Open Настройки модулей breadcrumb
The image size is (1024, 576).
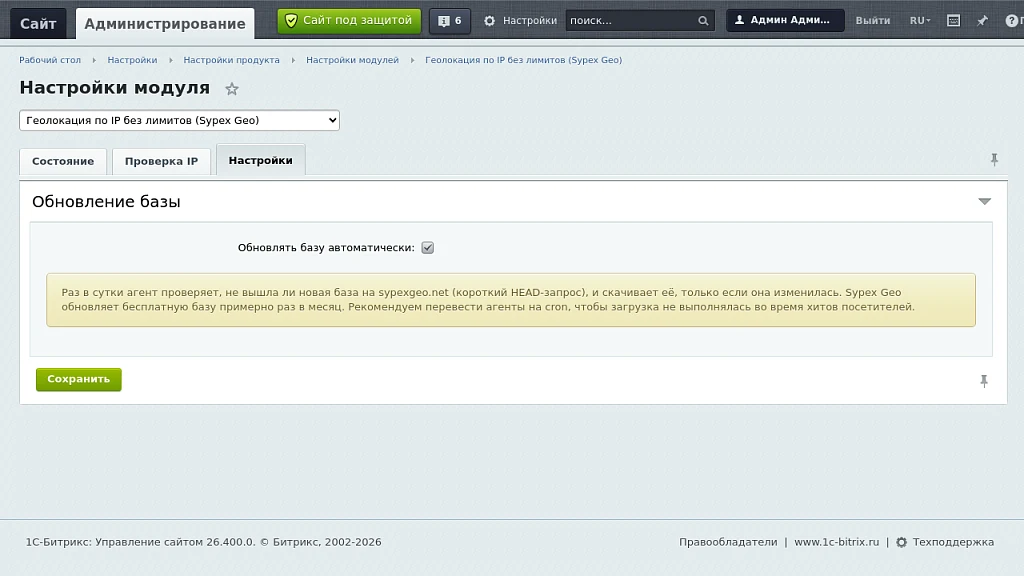(352, 60)
